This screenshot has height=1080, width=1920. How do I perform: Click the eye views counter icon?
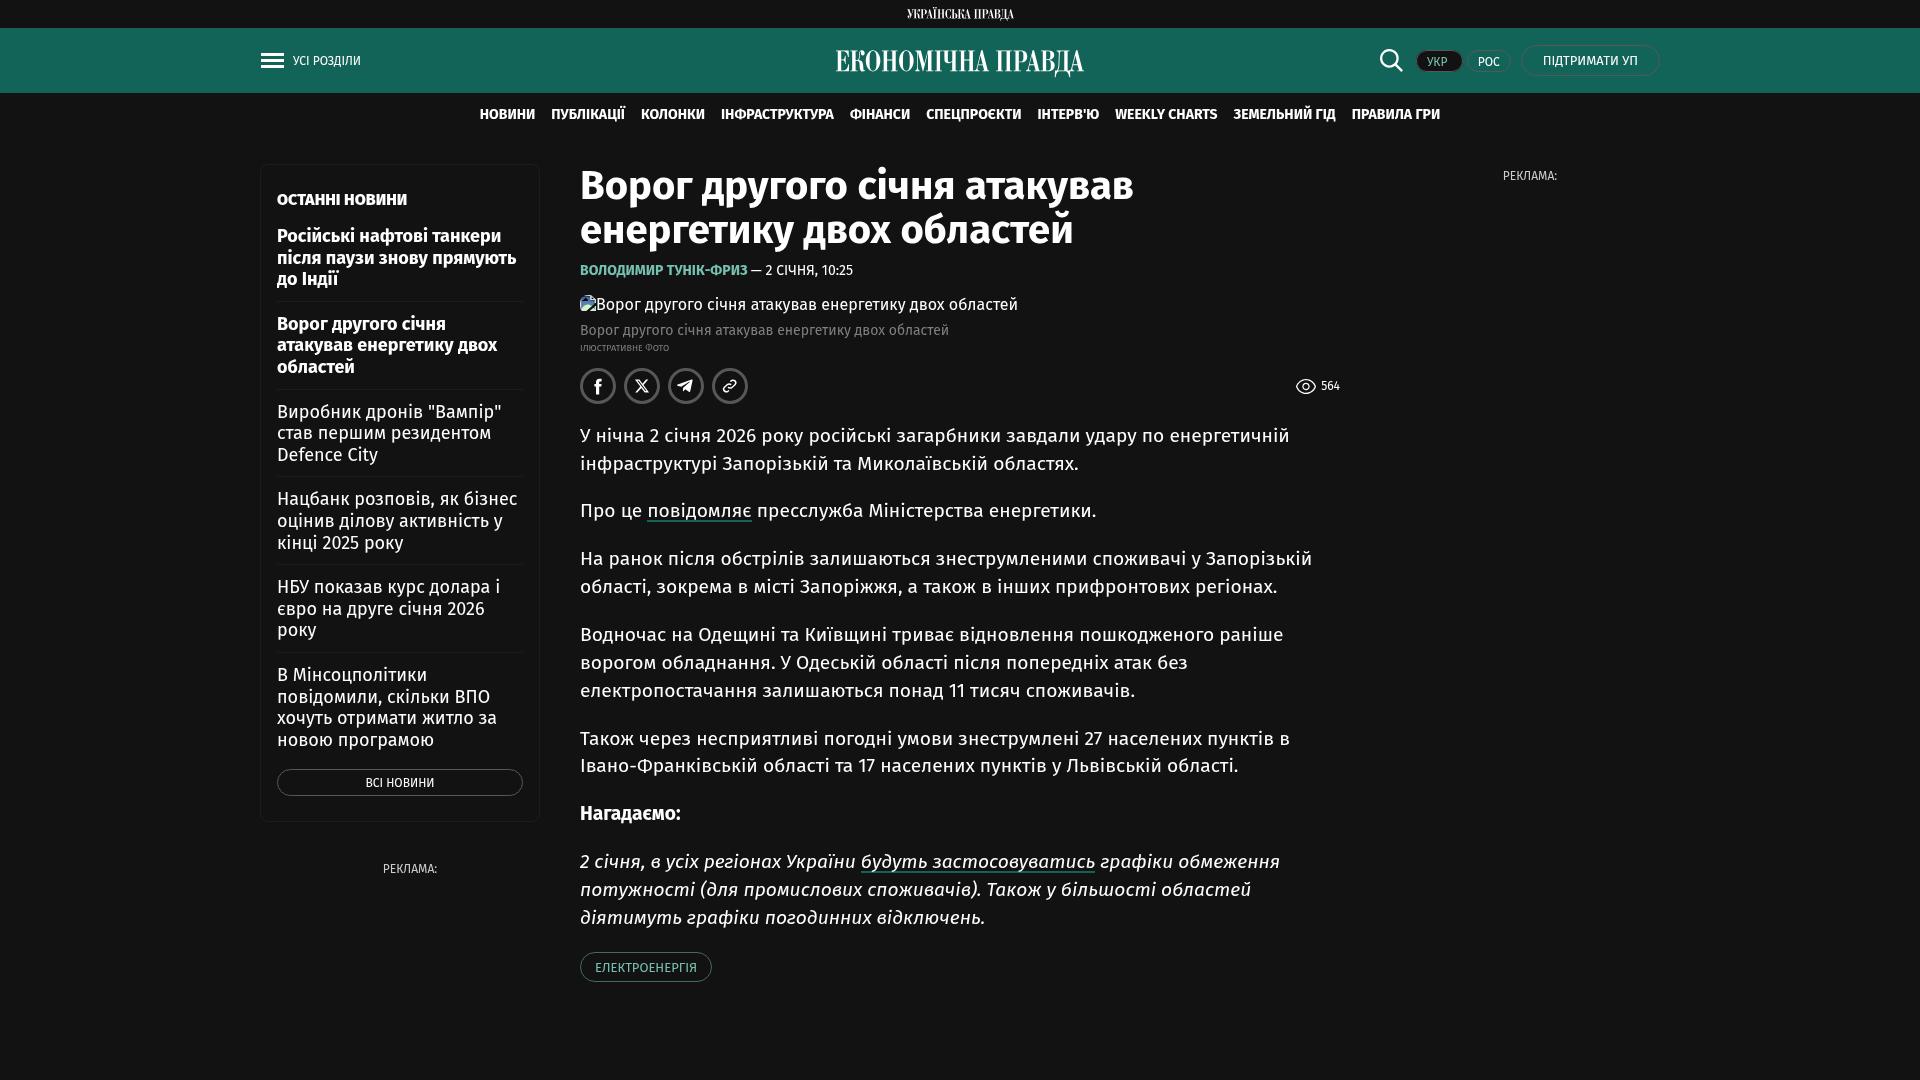tap(1306, 387)
